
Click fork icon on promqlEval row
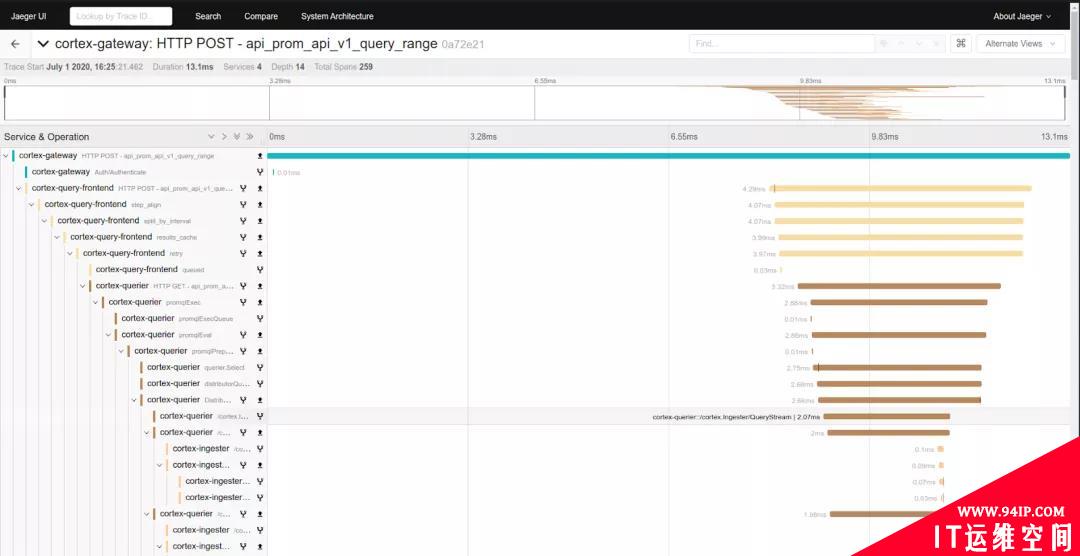pyautogui.click(x=243, y=335)
